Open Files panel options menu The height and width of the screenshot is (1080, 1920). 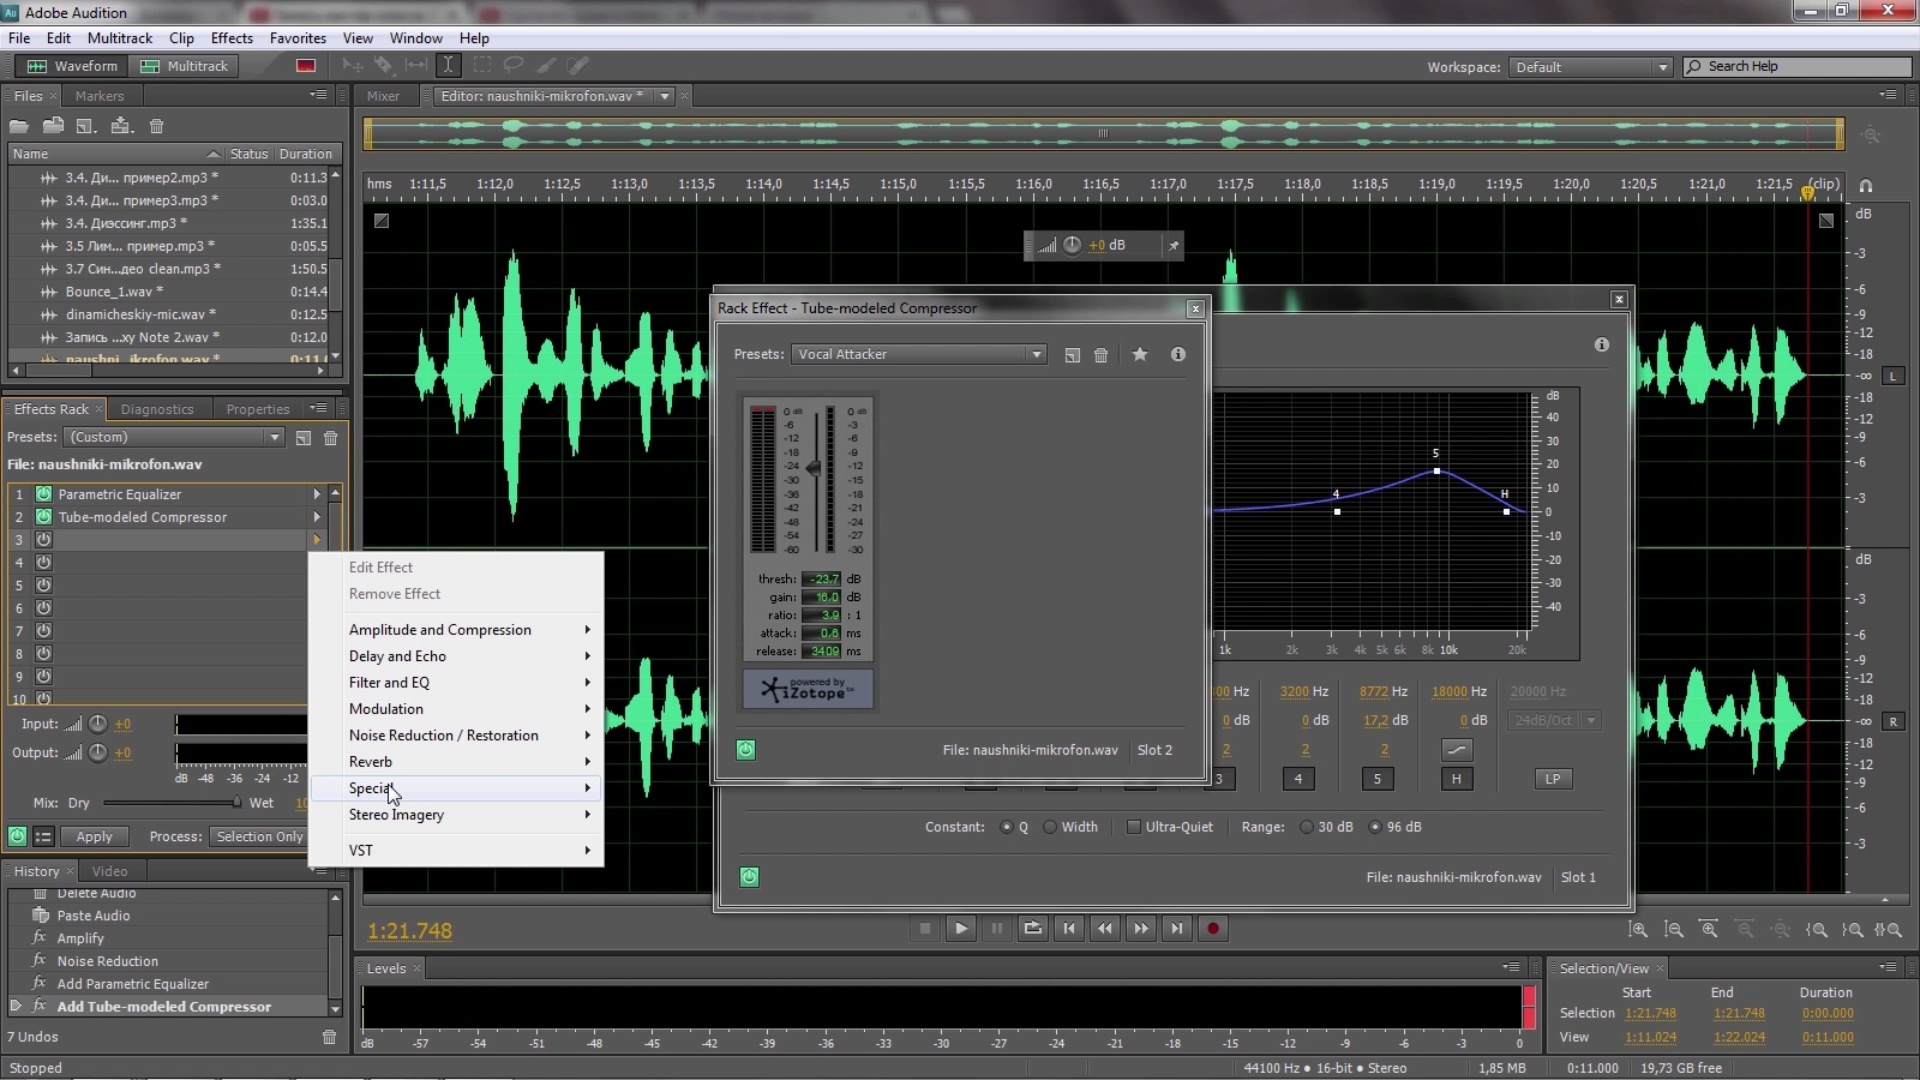(318, 95)
